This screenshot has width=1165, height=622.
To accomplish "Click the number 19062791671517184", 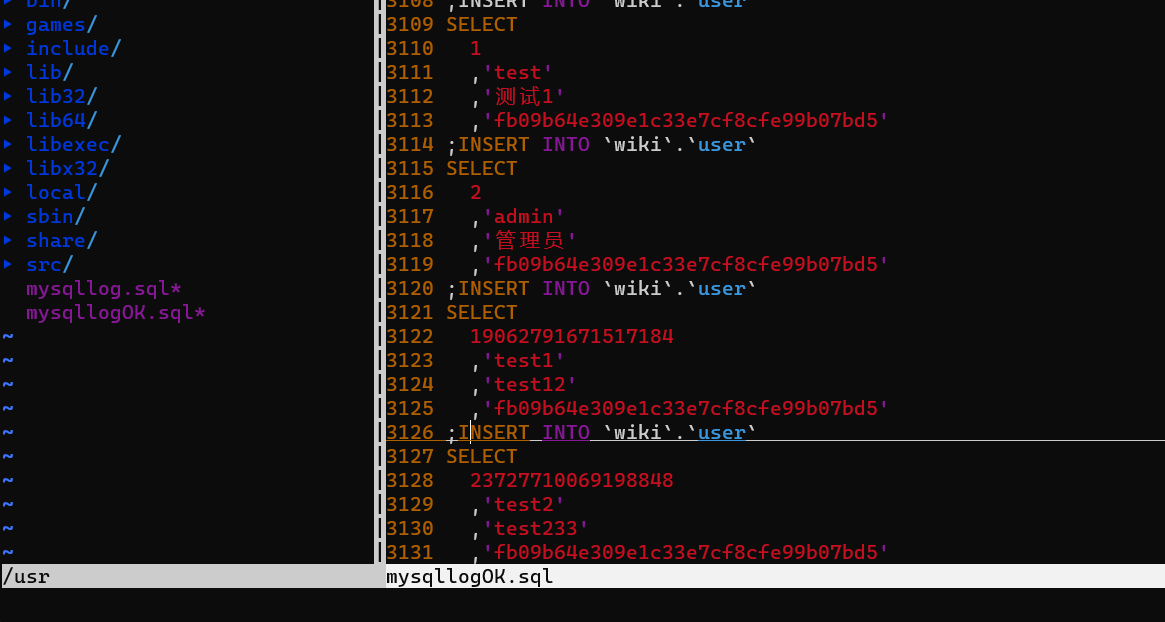I will tap(571, 337).
